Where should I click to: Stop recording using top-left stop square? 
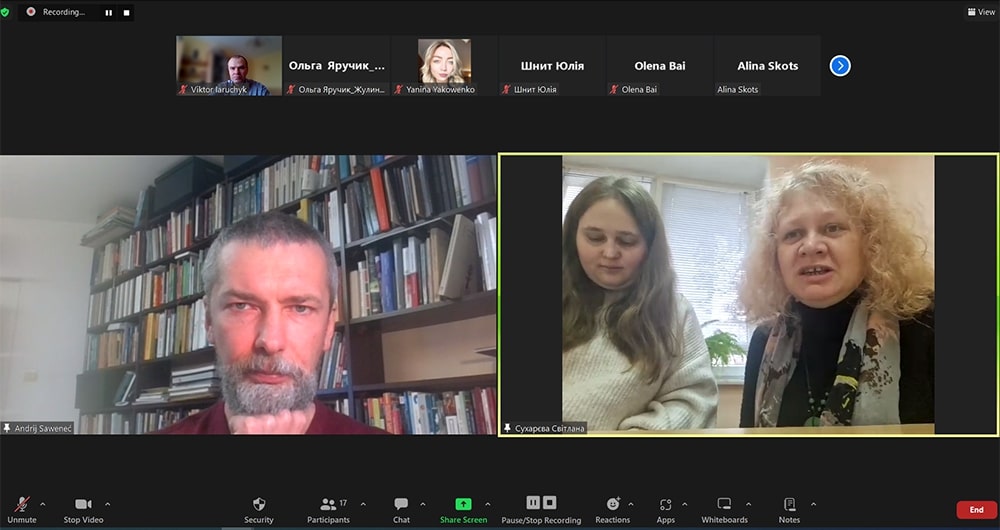[126, 12]
